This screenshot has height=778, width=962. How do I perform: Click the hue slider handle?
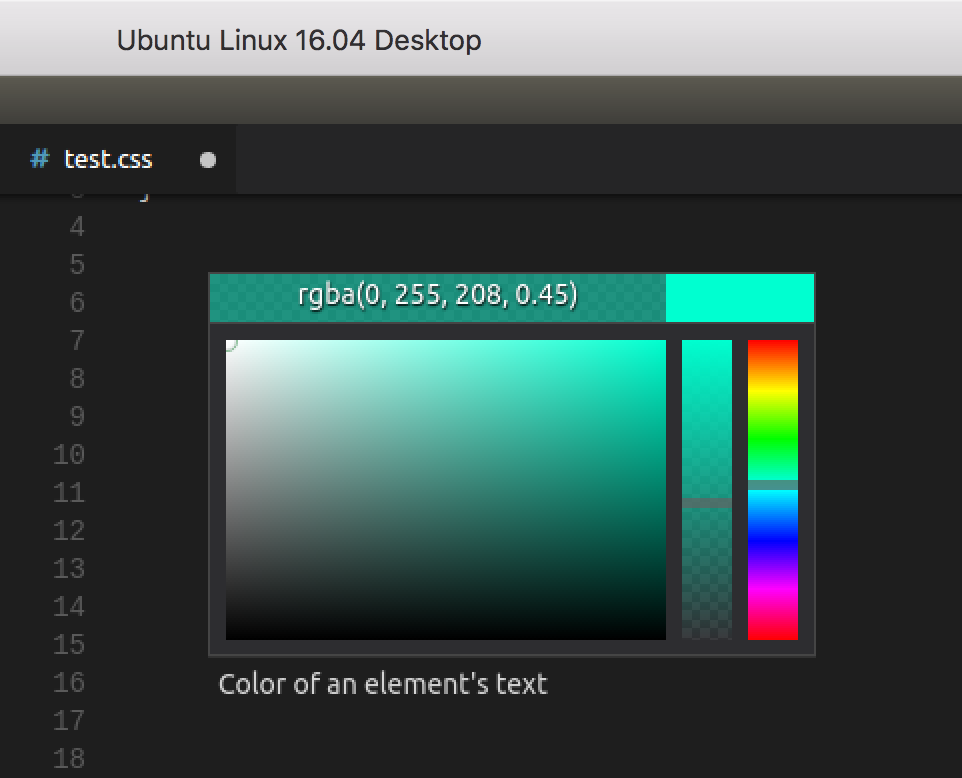click(x=772, y=485)
